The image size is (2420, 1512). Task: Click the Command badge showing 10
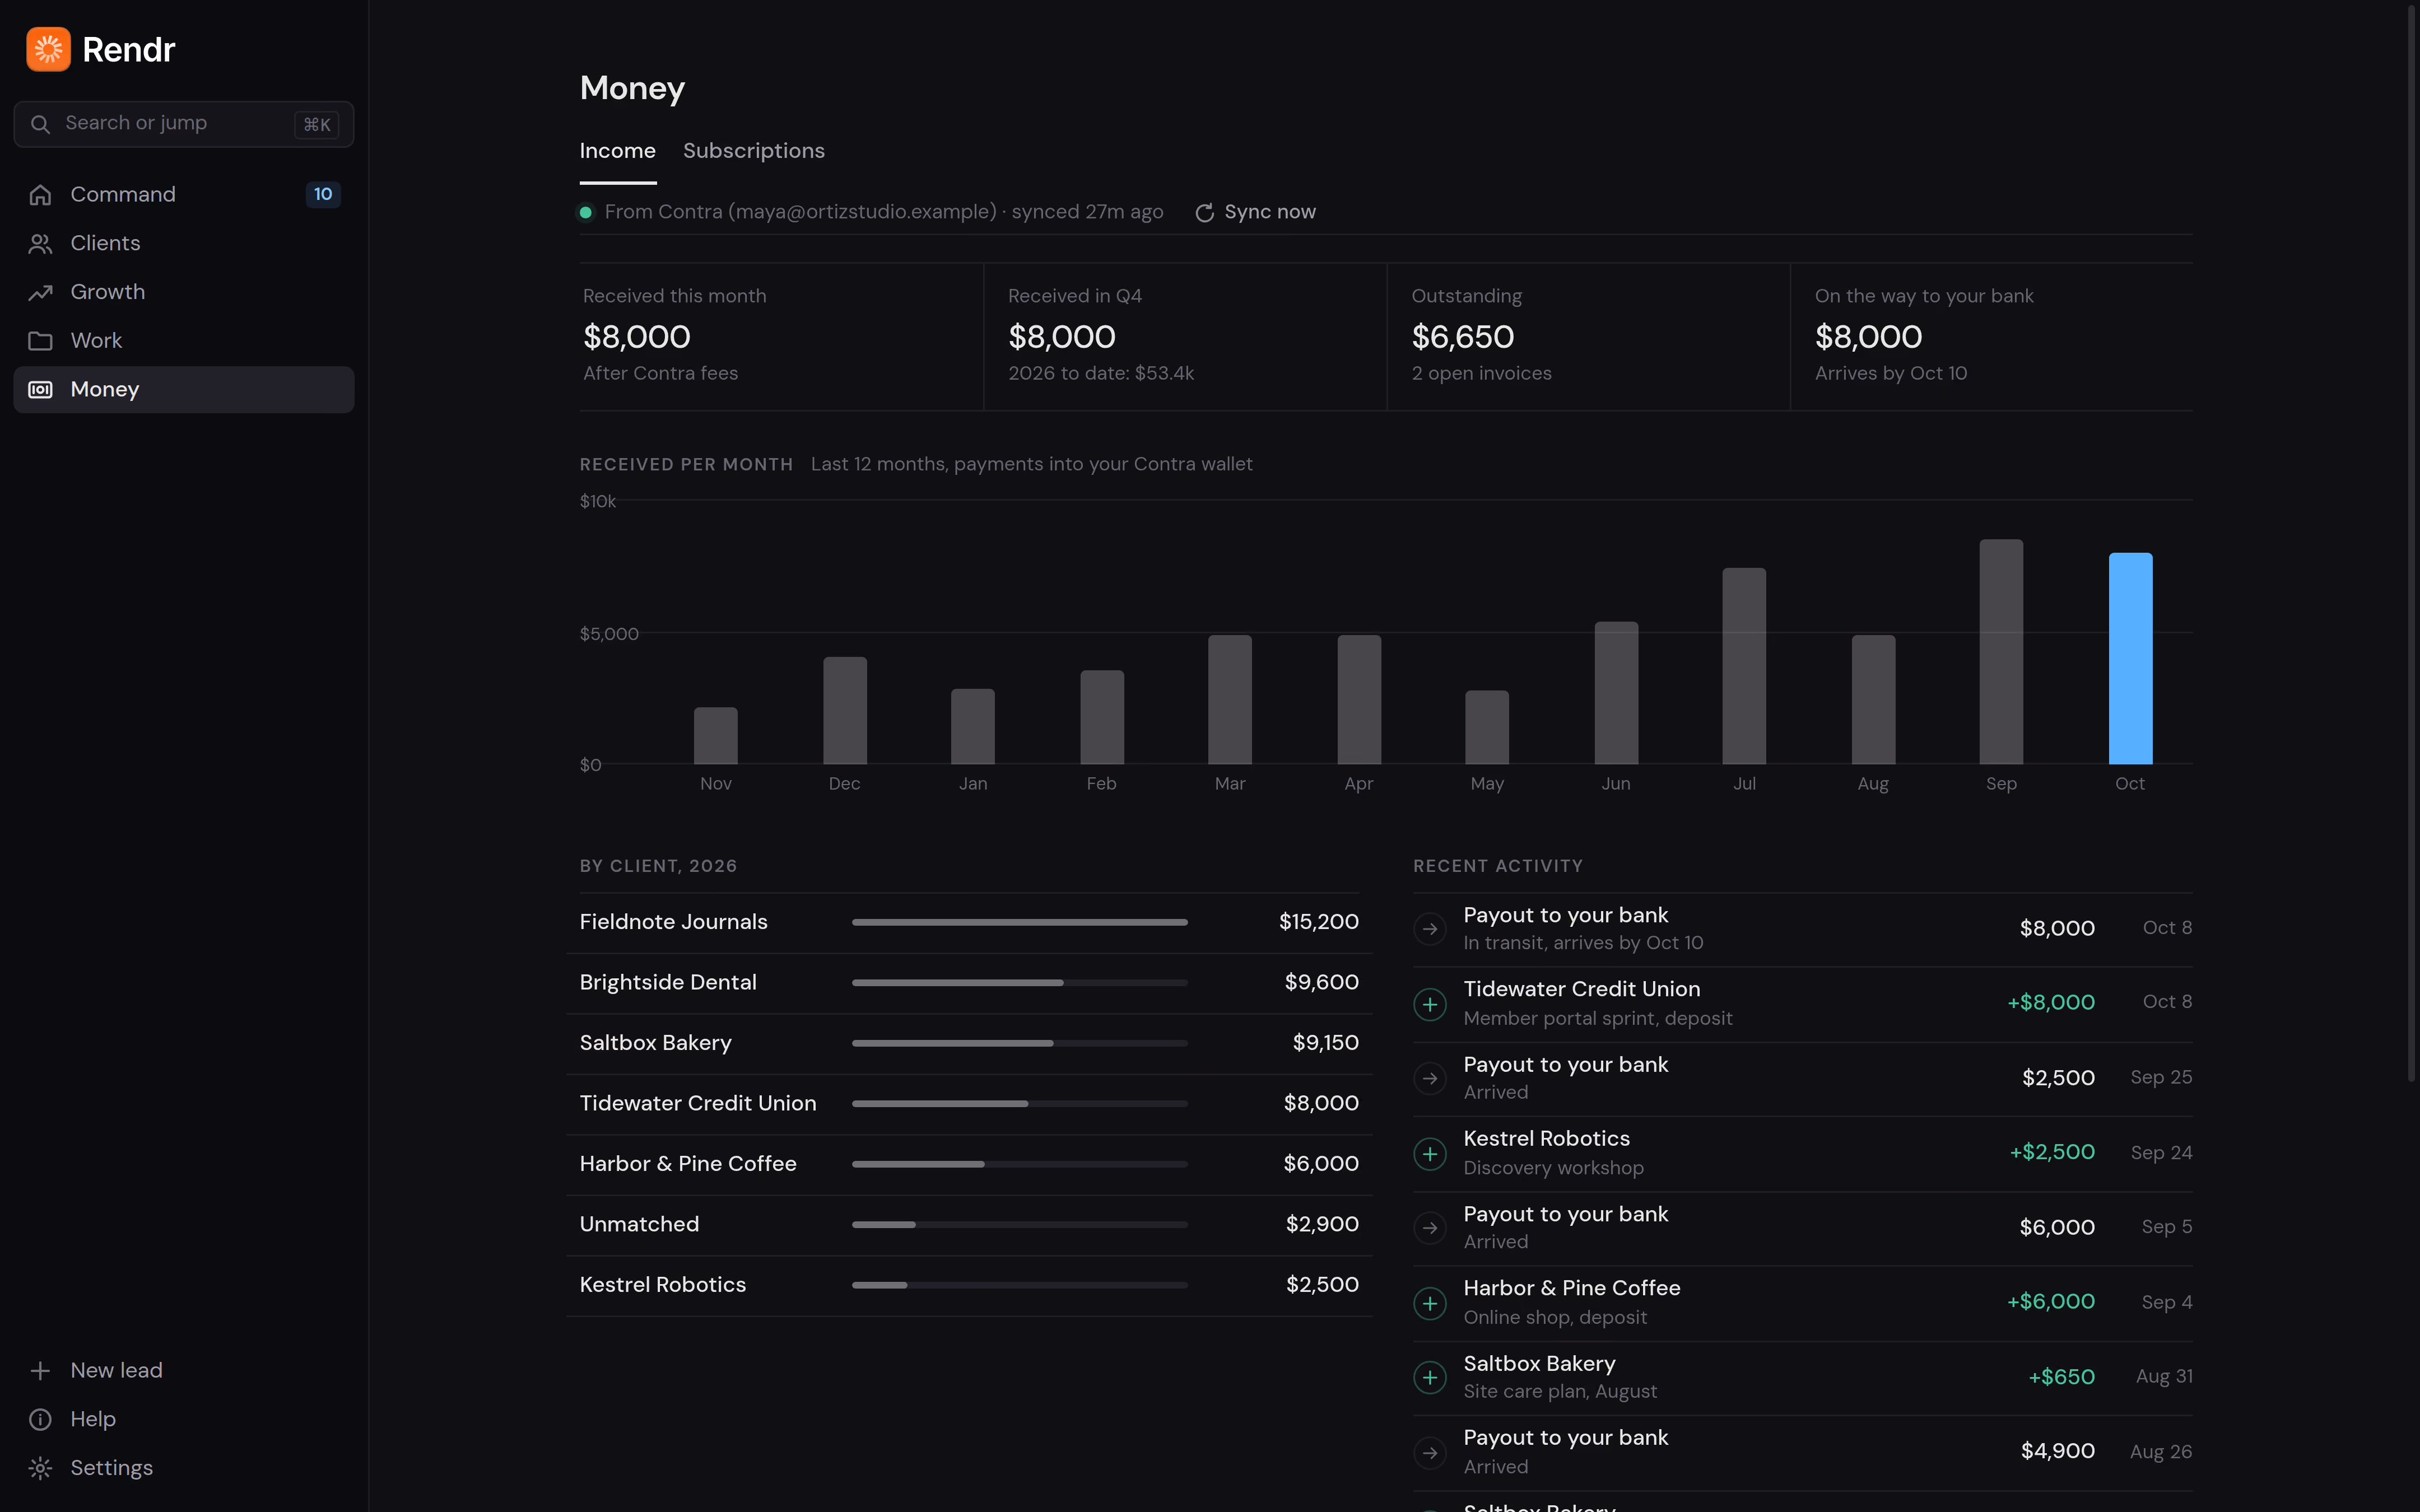point(323,195)
